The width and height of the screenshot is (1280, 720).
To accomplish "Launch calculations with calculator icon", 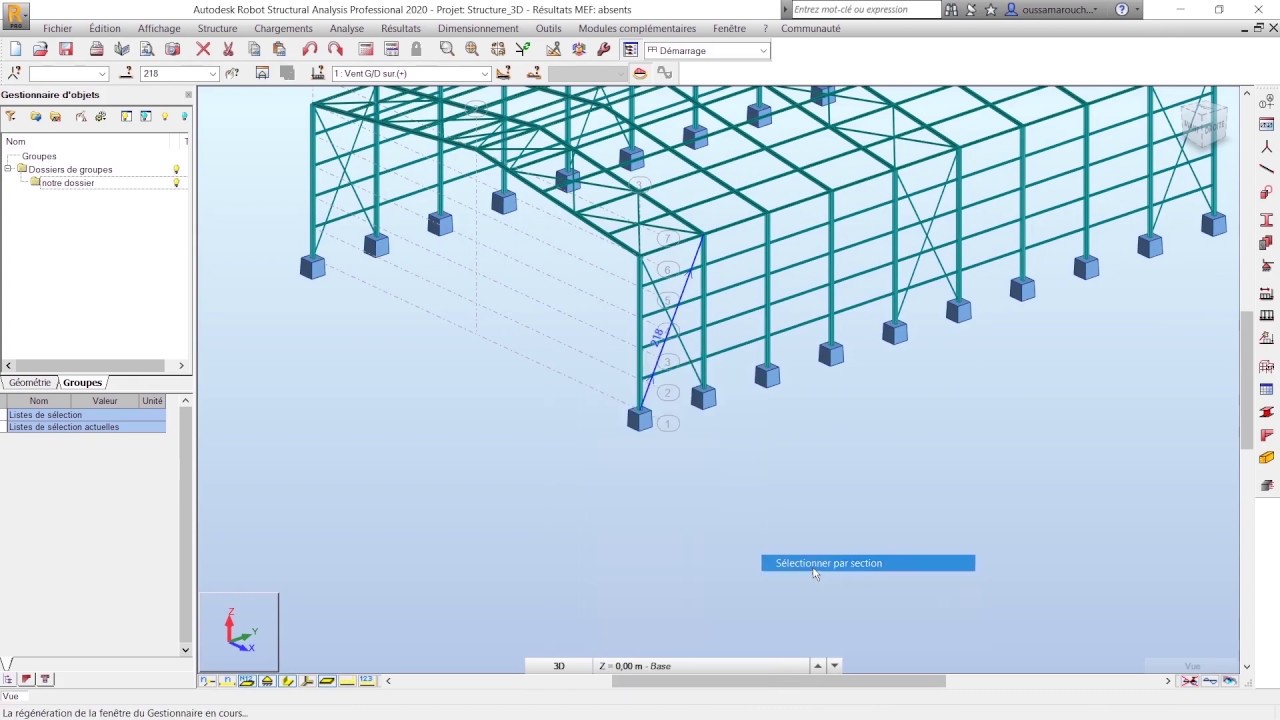I will 366,50.
